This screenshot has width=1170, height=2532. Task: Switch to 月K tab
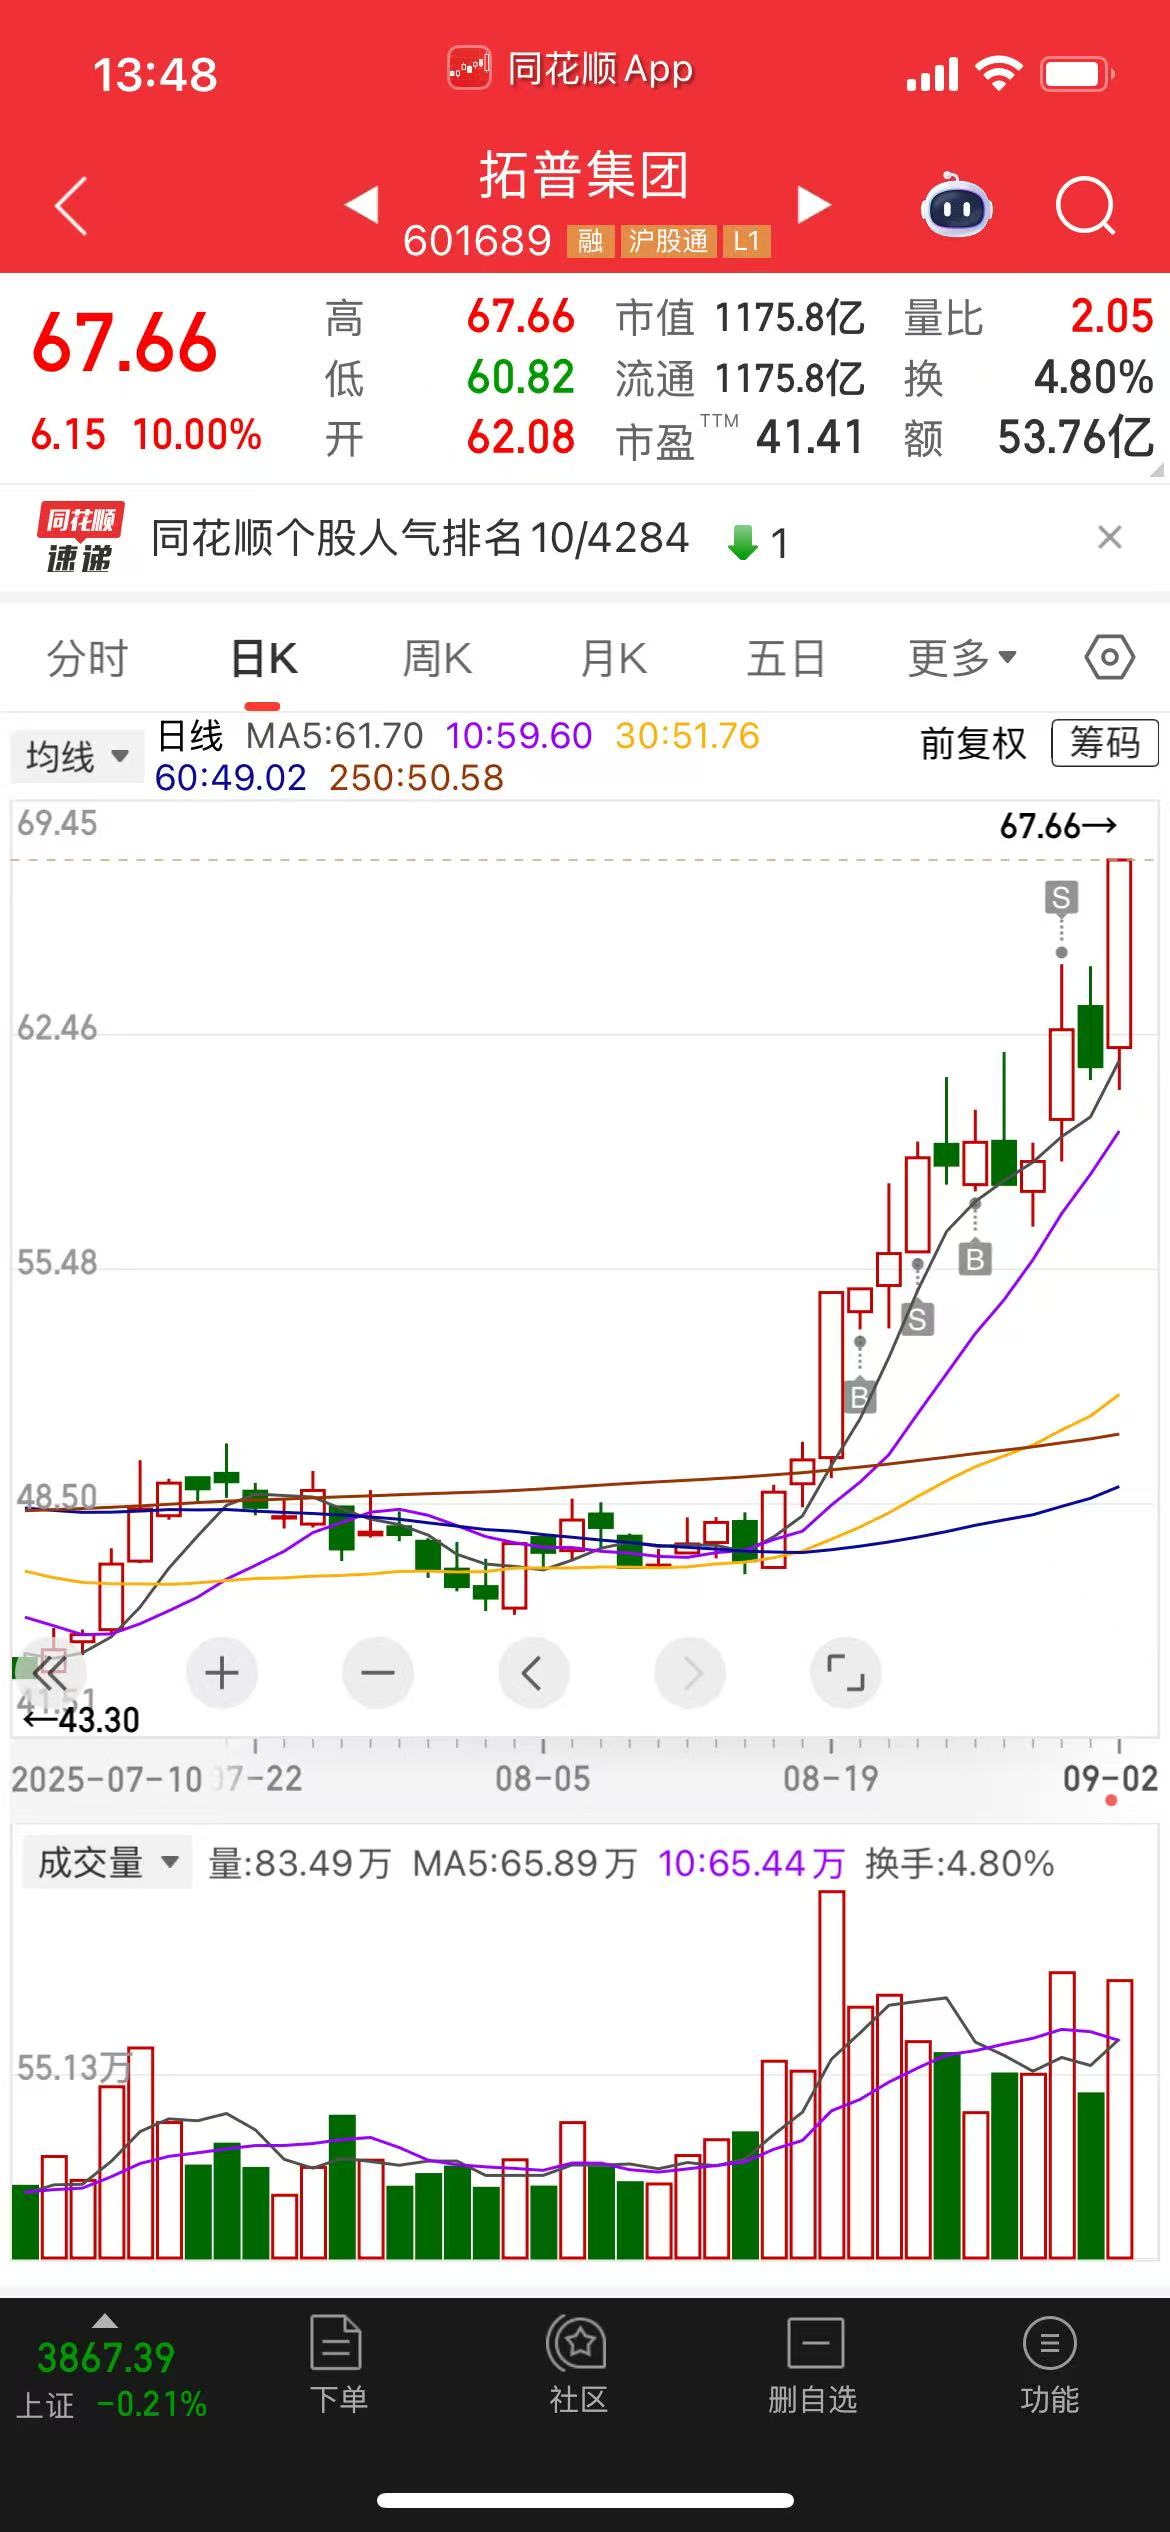[614, 658]
